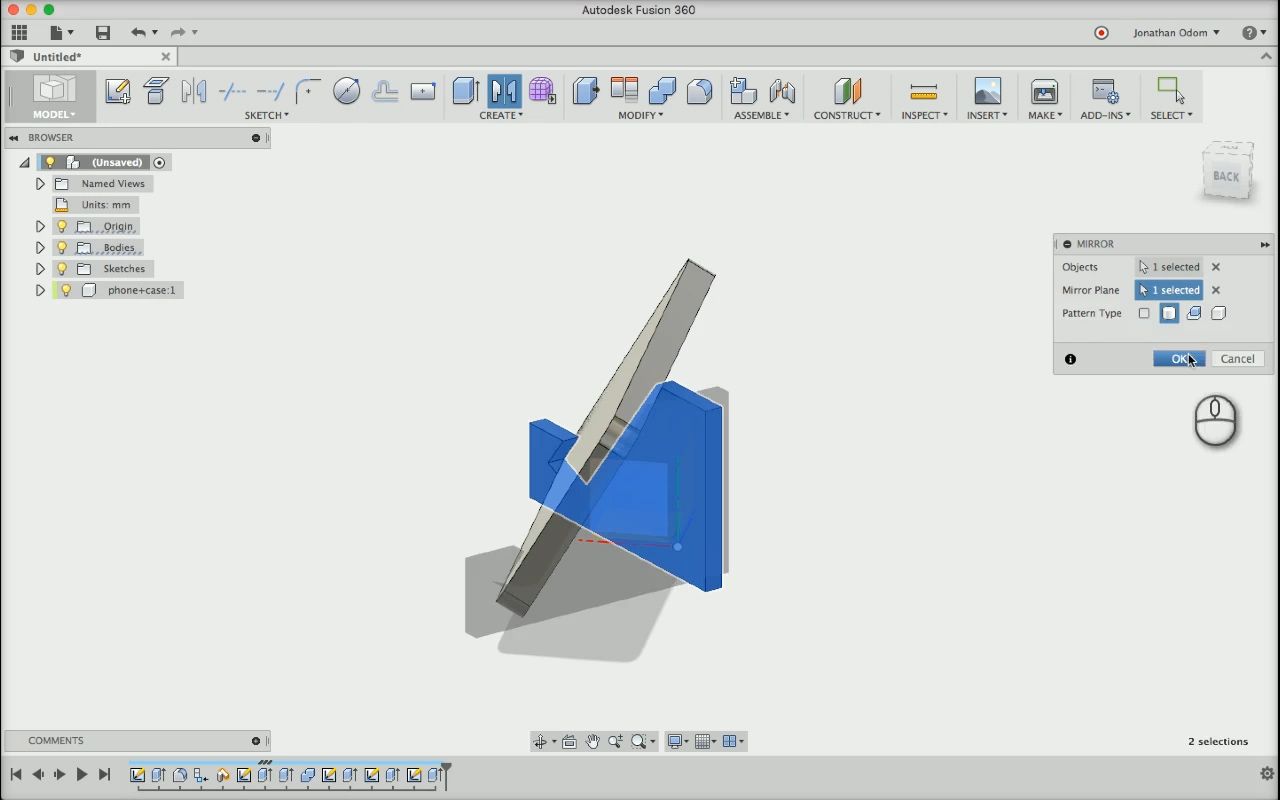The image size is (1280, 800).
Task: Click the Mirror dialog info icon
Action: (x=1070, y=359)
